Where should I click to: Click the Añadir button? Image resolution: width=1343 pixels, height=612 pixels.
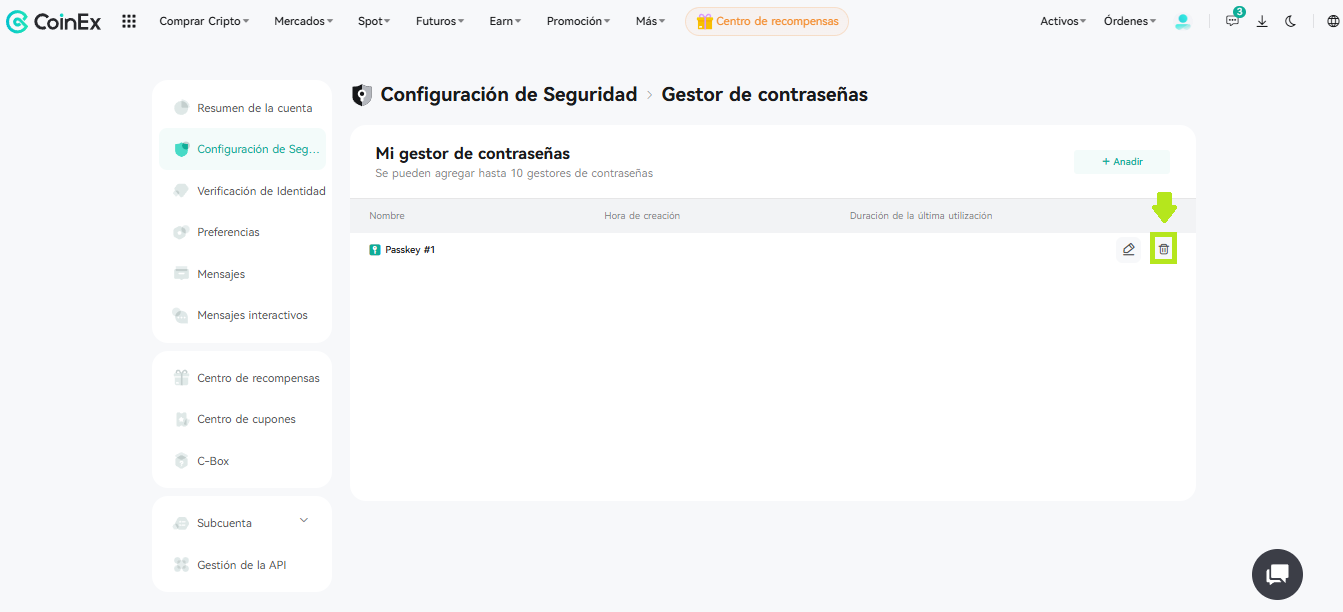point(1122,162)
